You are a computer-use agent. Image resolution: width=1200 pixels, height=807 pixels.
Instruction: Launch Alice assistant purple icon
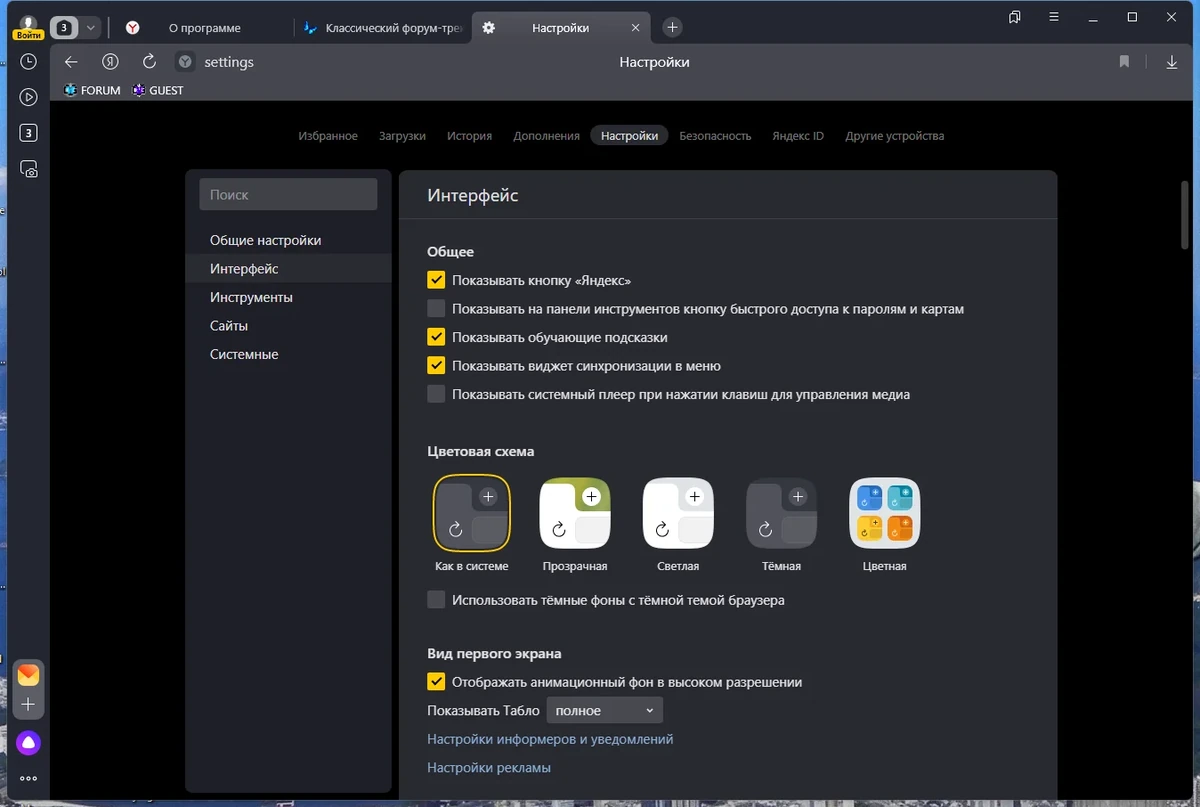28,742
